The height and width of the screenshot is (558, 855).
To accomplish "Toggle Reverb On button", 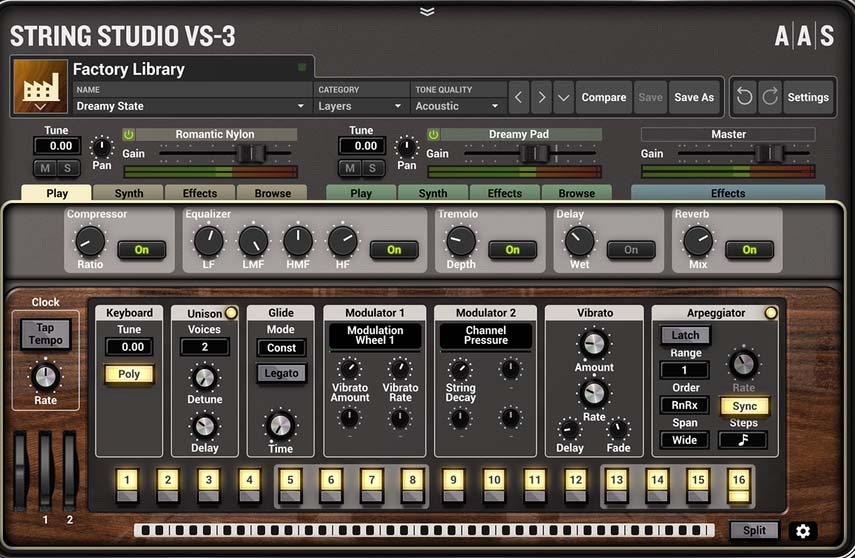I will pos(749,250).
